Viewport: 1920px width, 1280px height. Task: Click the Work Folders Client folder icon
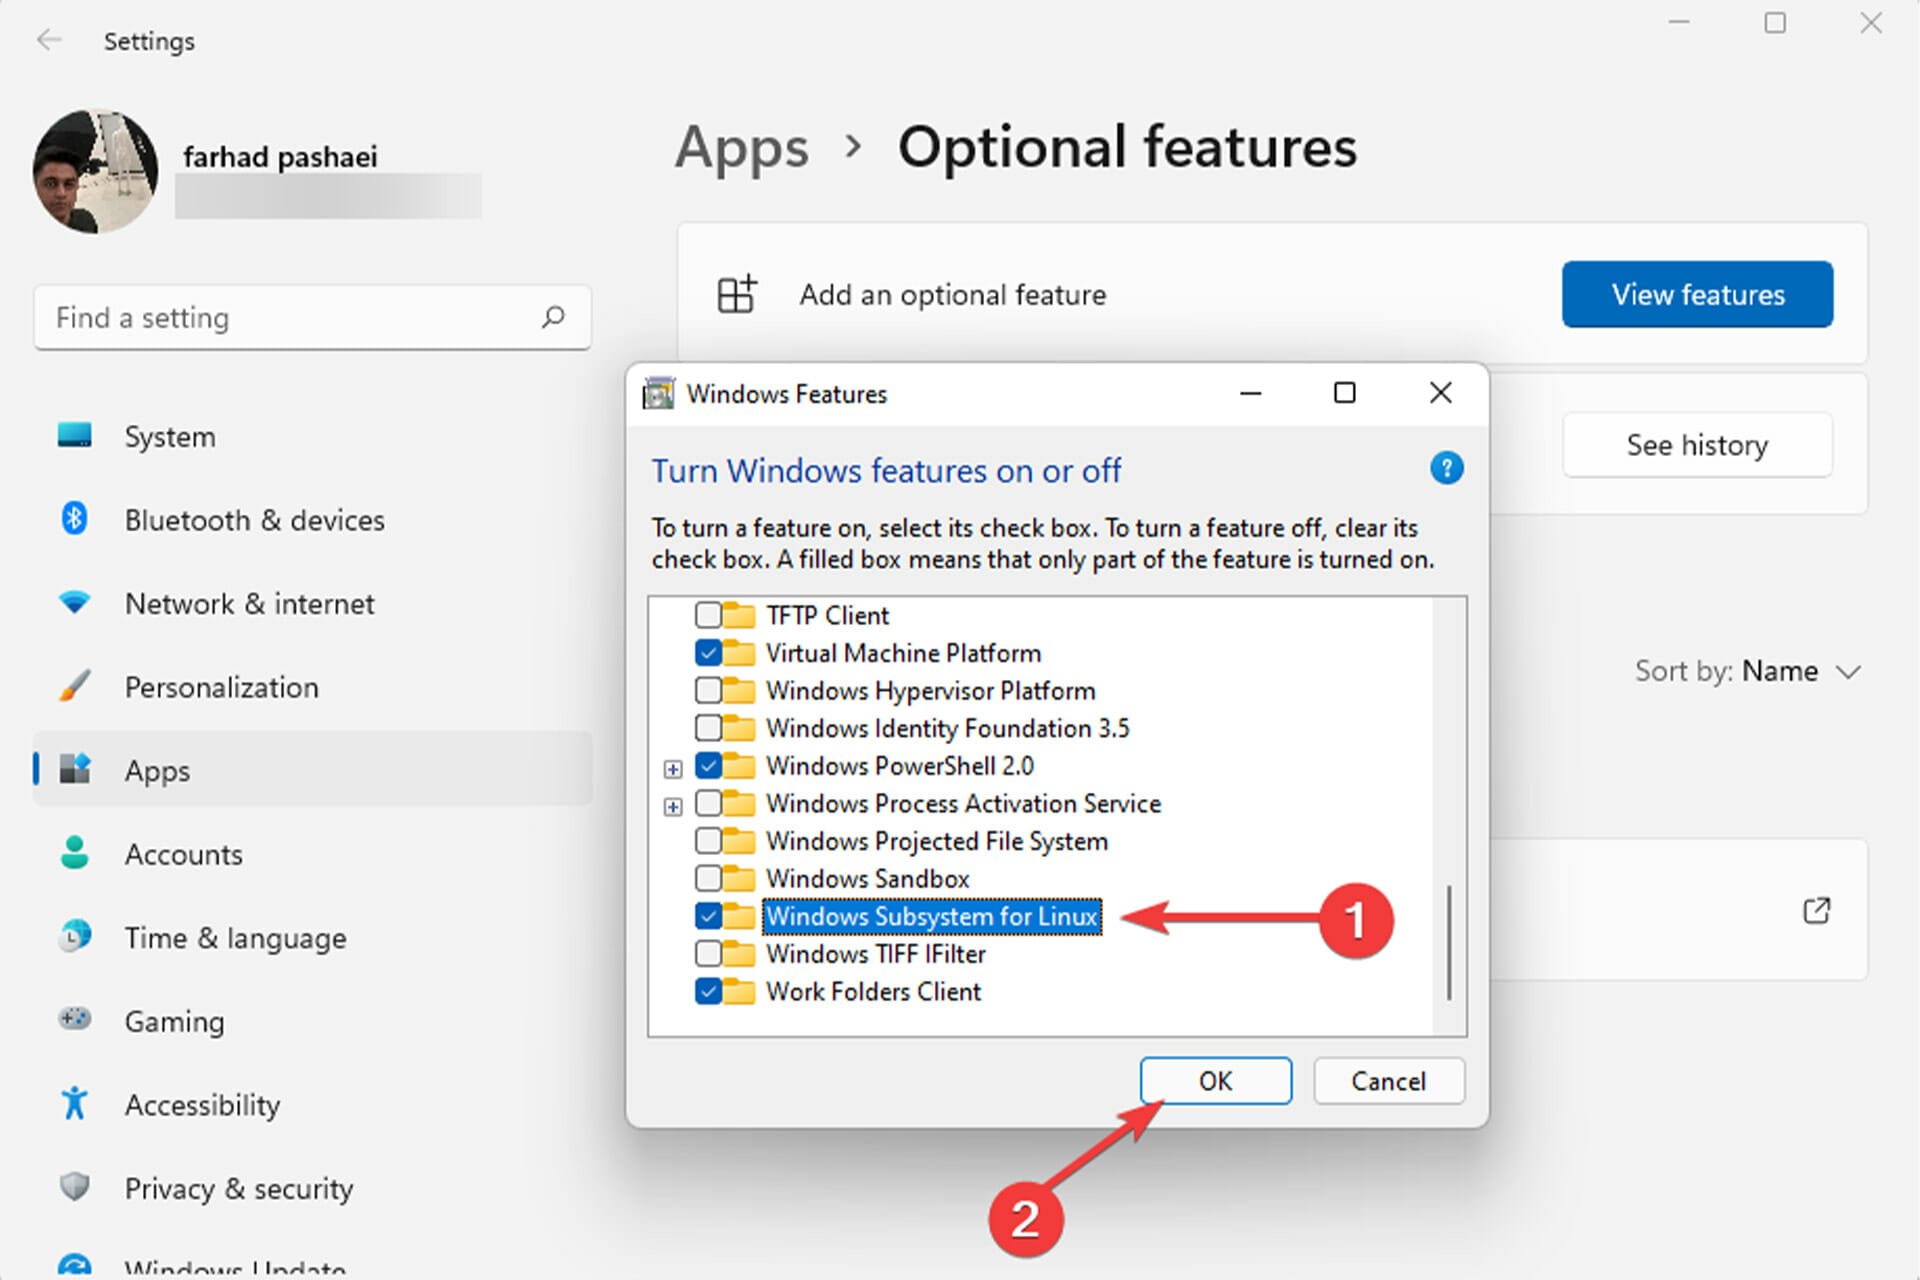(738, 991)
